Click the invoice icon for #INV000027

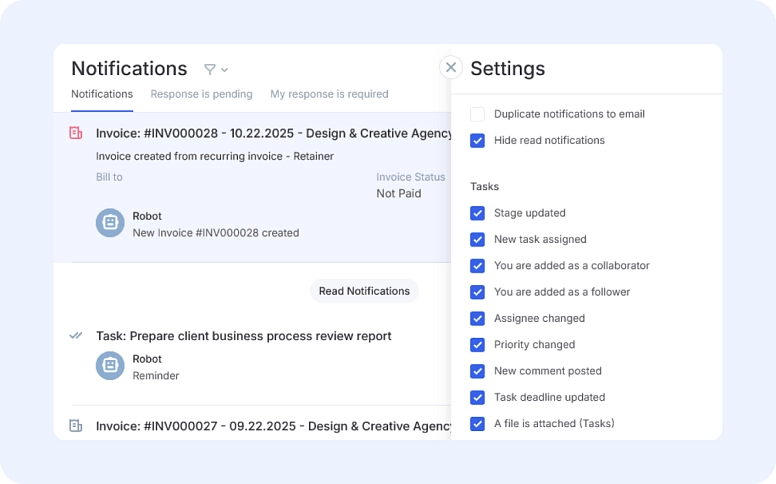tap(76, 426)
